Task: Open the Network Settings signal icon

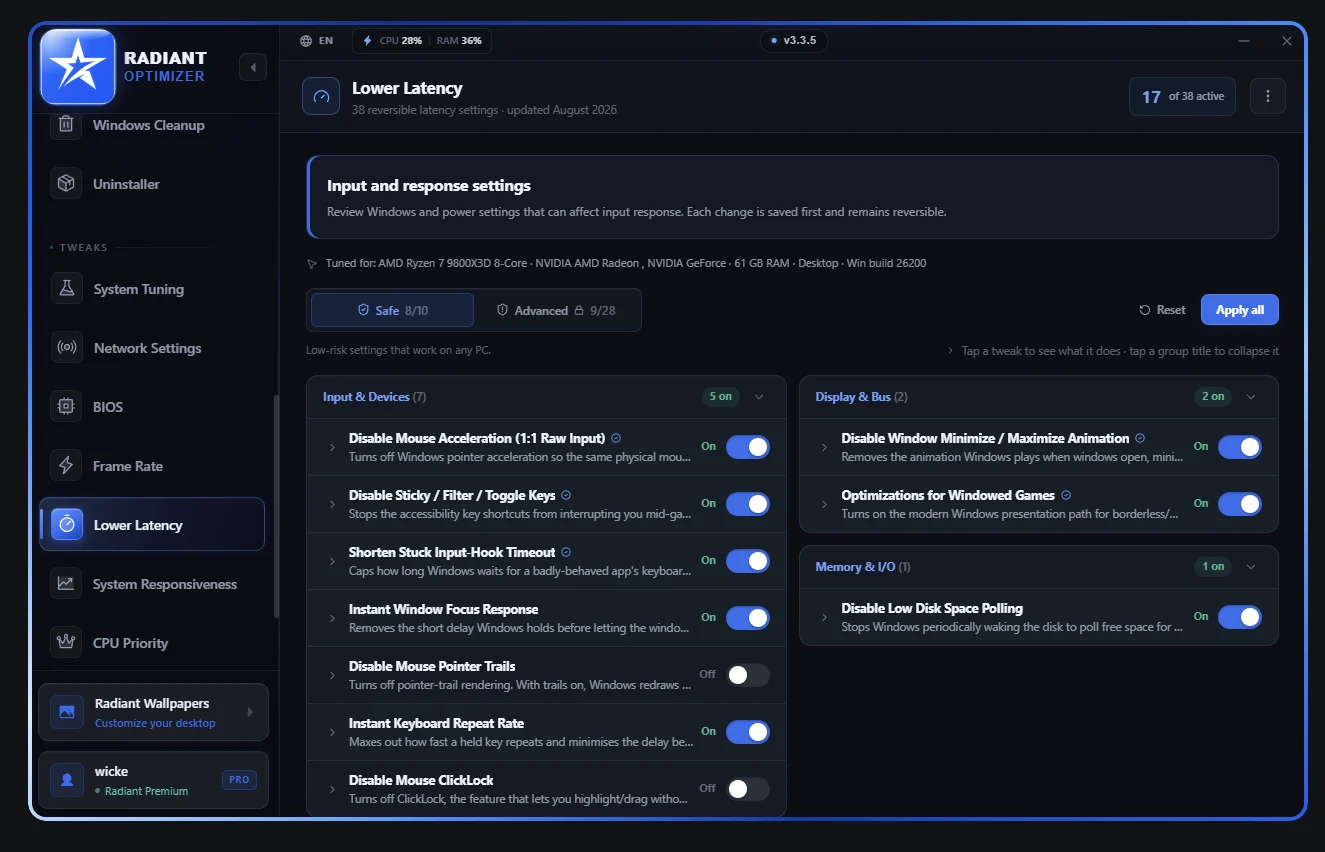Action: [x=66, y=348]
